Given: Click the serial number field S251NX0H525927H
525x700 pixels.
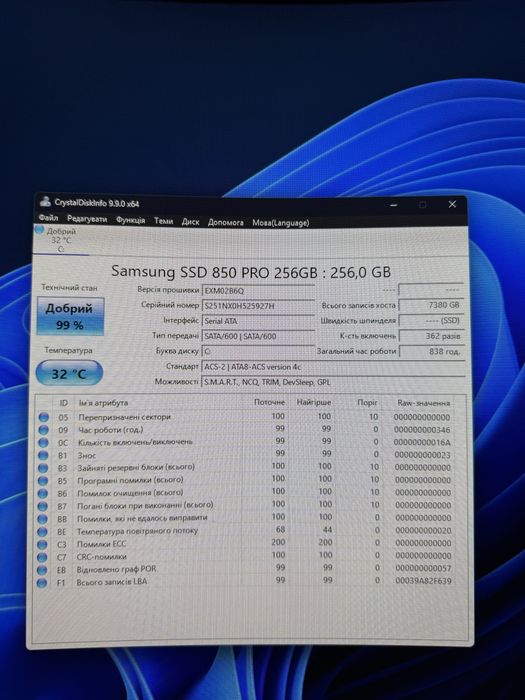Looking at the screenshot, I should click(258, 306).
